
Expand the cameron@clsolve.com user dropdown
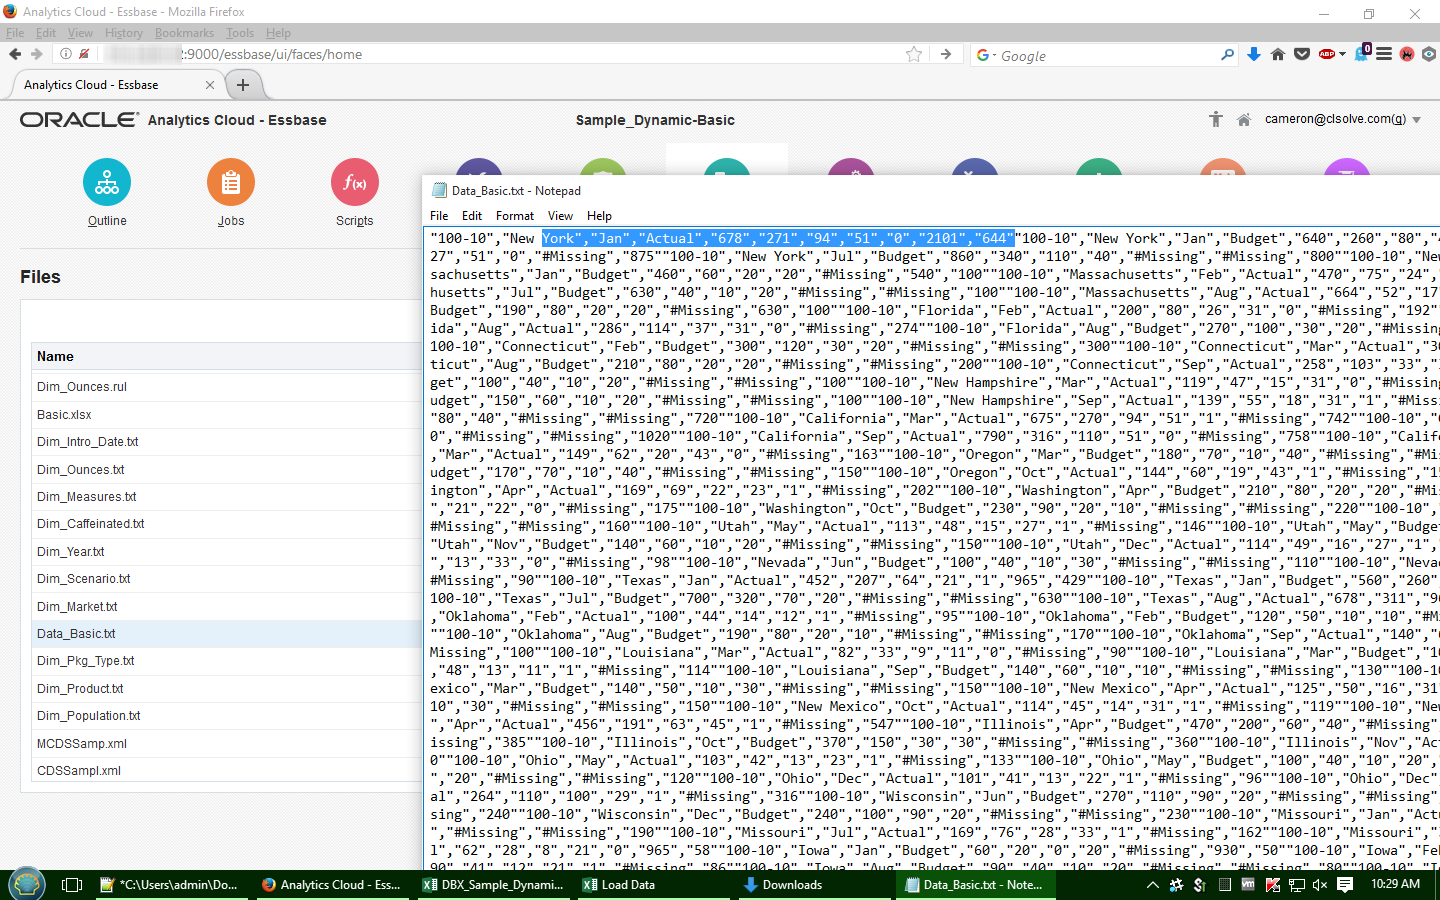point(1416,120)
